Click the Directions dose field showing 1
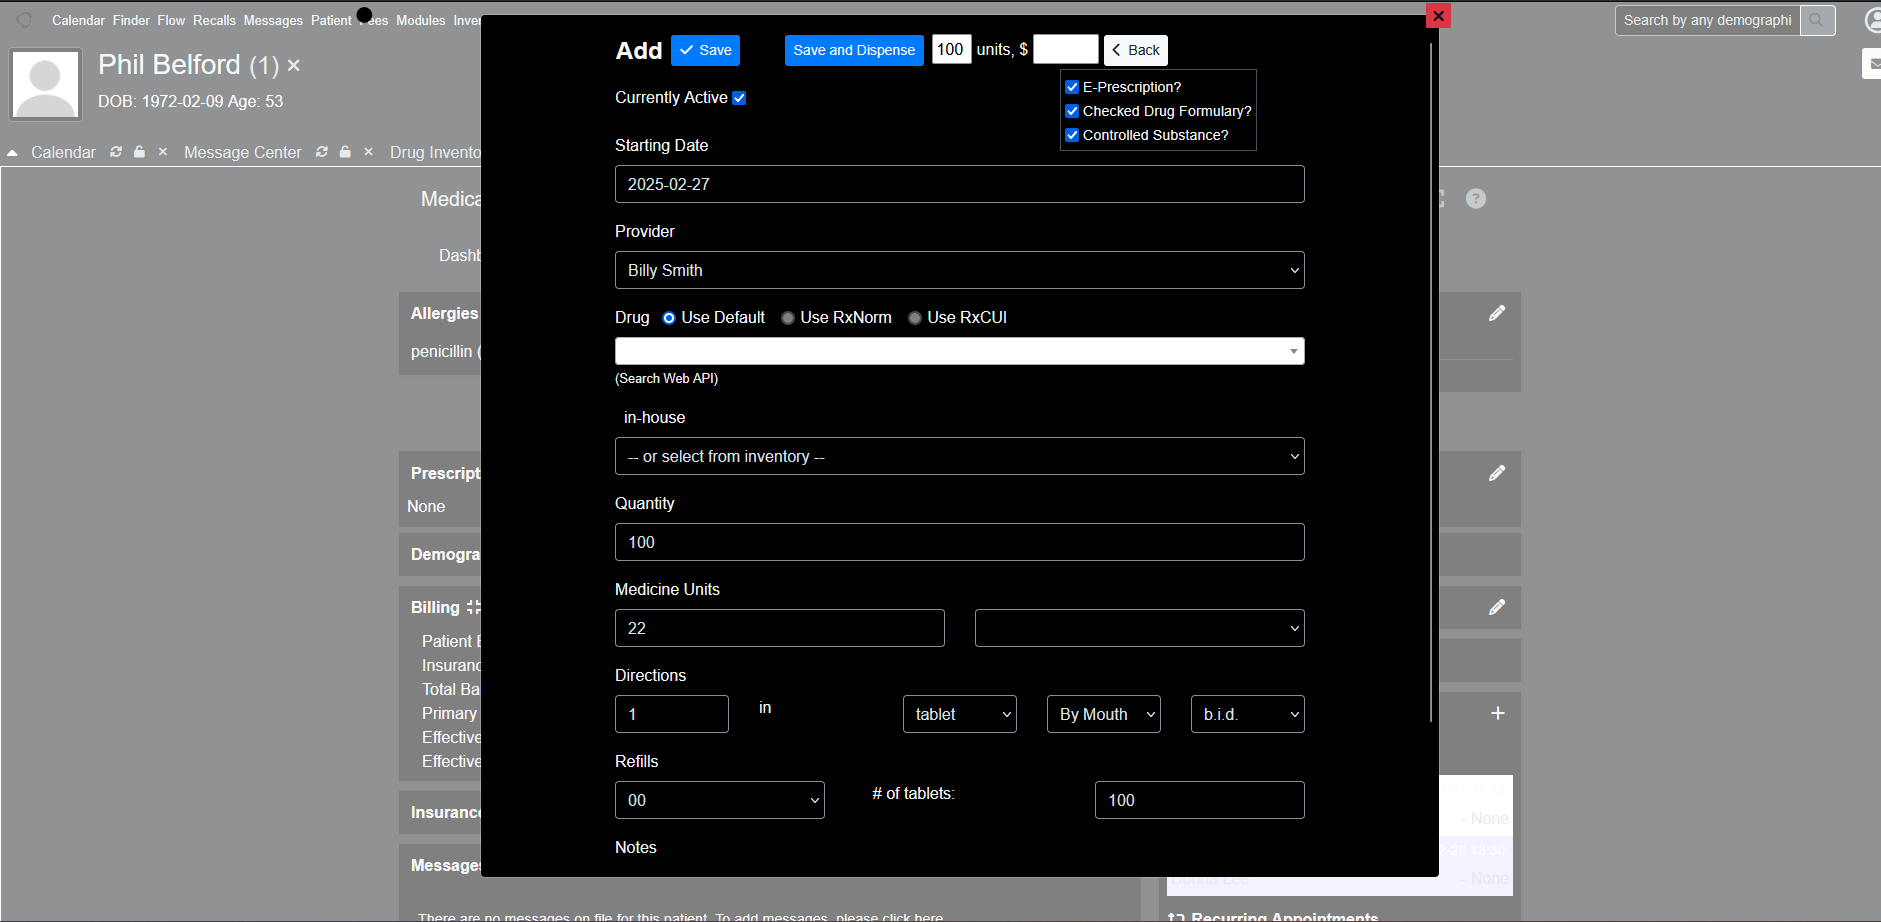This screenshot has height=922, width=1881. tap(672, 714)
